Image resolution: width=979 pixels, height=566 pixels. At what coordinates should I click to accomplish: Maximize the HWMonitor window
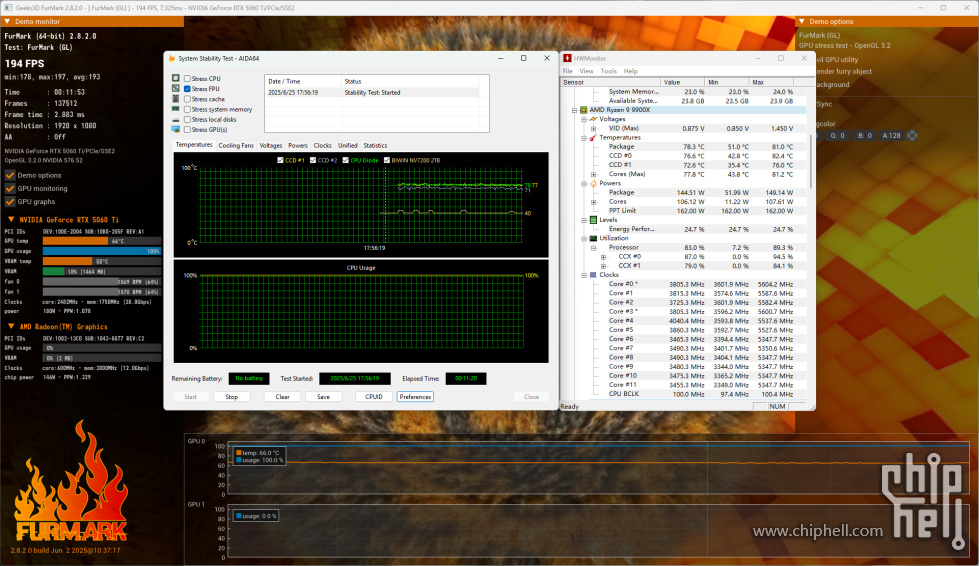coord(780,58)
